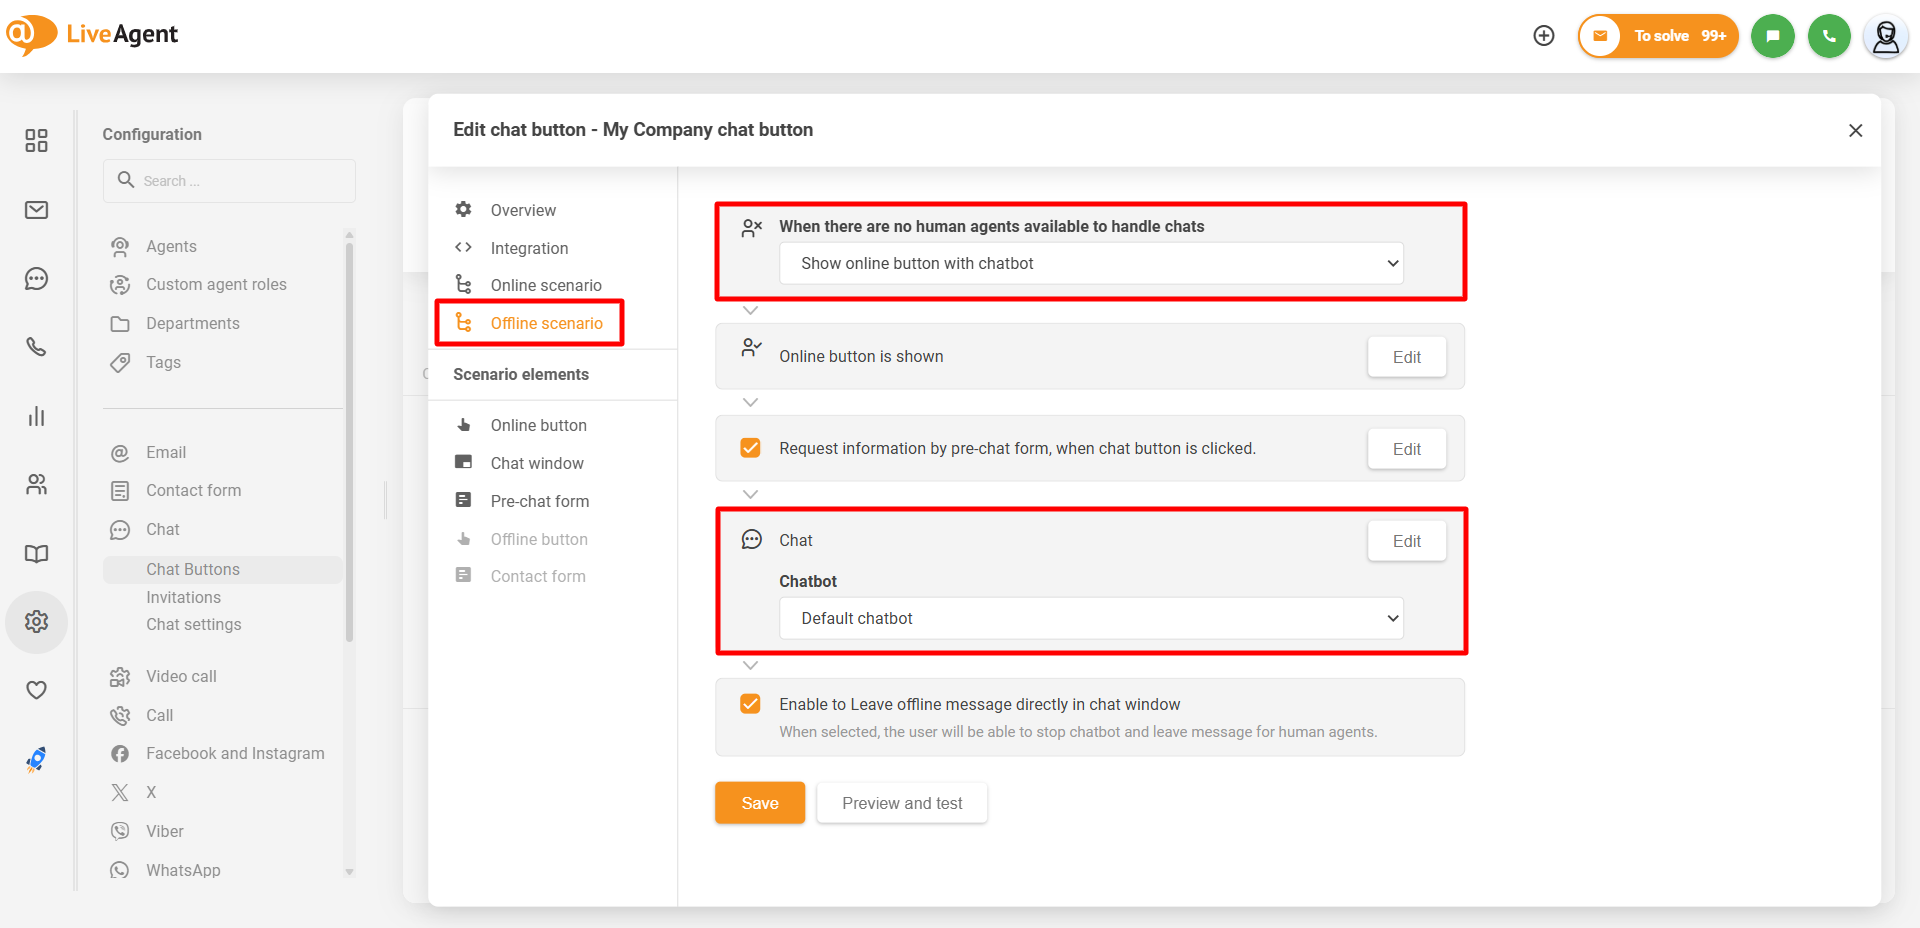Click Edit for Online button is shown
Screen dimensions: 1920x928
point(1406,357)
